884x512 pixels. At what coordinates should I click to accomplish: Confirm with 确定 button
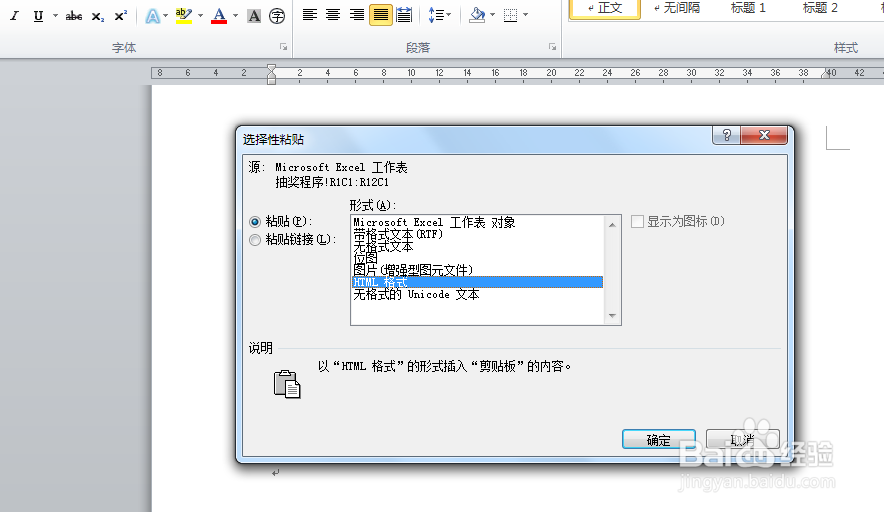[x=658, y=440]
